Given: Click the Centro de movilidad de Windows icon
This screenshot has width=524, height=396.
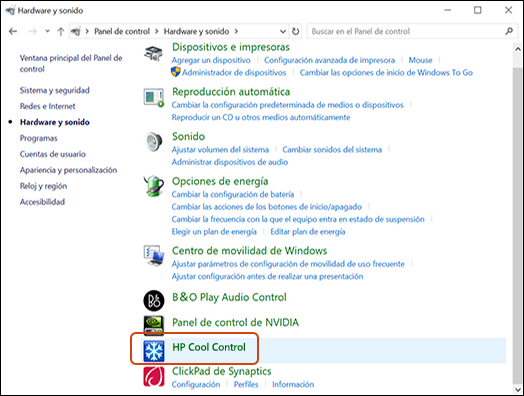Looking at the screenshot, I should 154,256.
